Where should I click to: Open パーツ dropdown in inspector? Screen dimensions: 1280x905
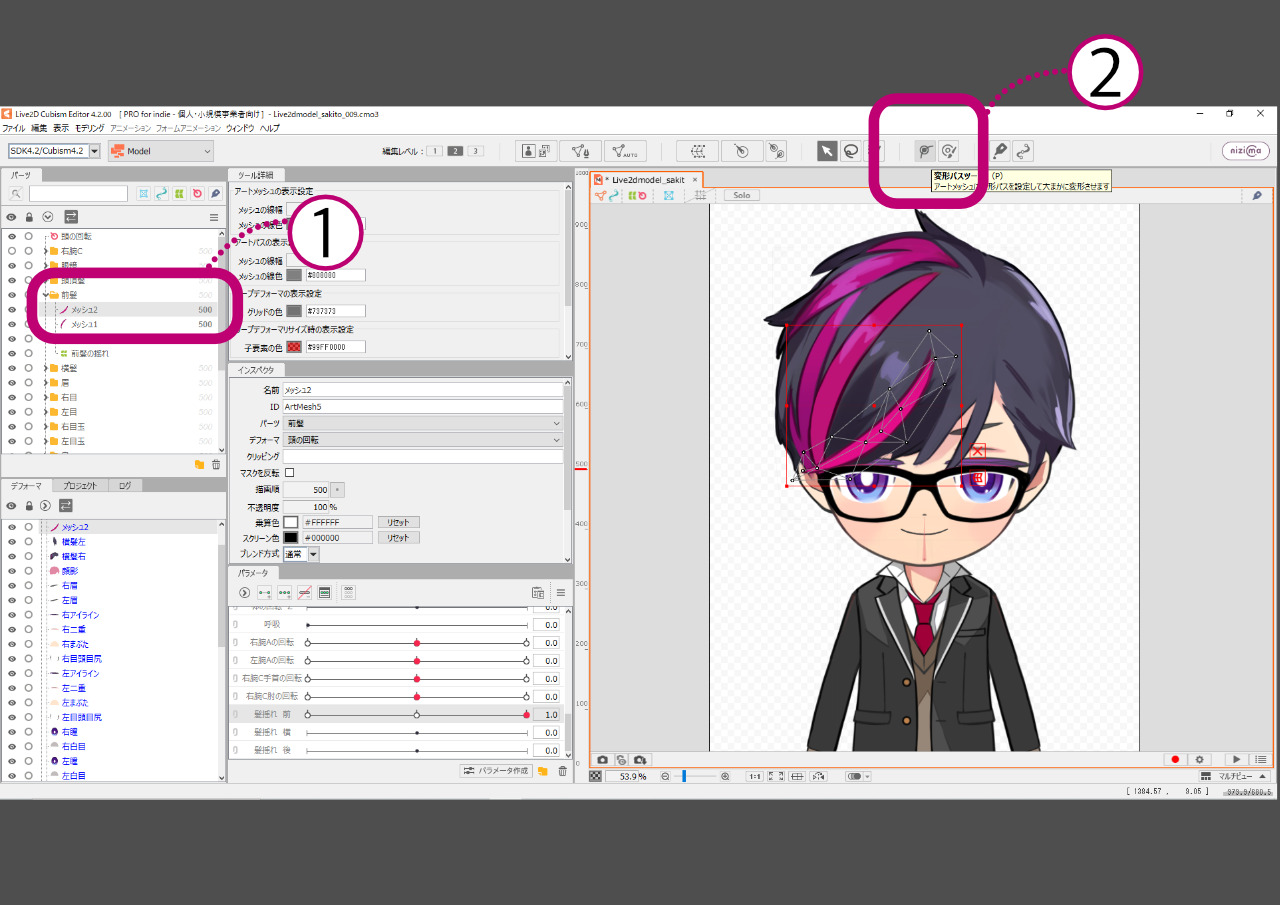[x=423, y=423]
